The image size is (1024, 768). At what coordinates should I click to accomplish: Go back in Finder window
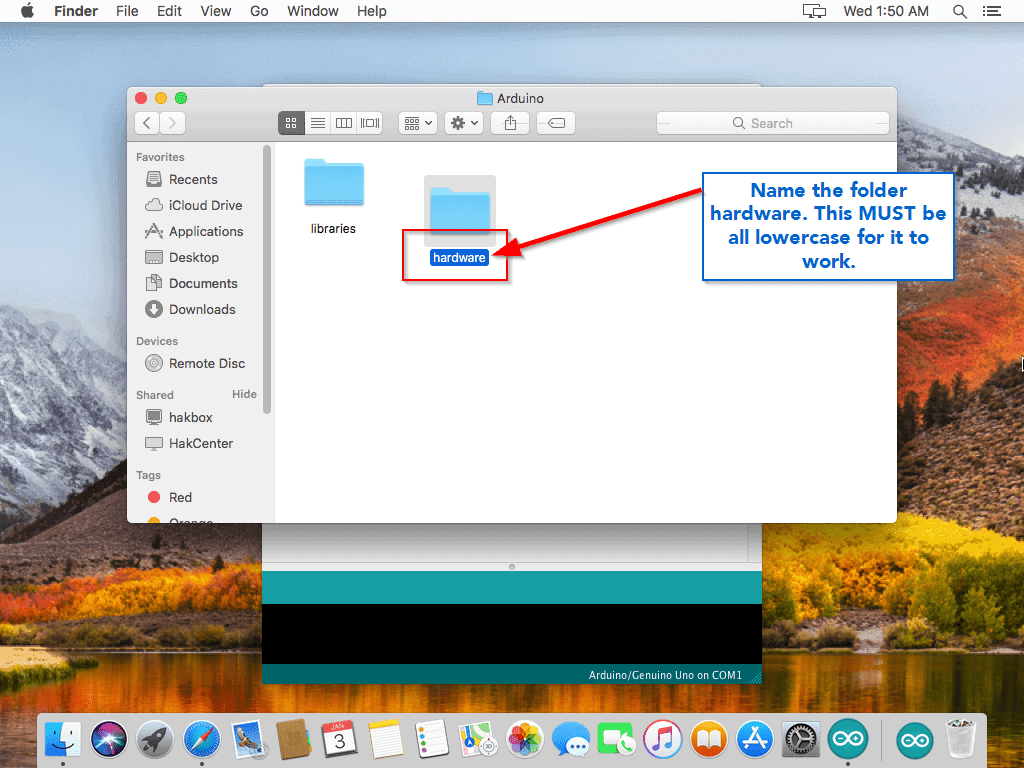[148, 123]
